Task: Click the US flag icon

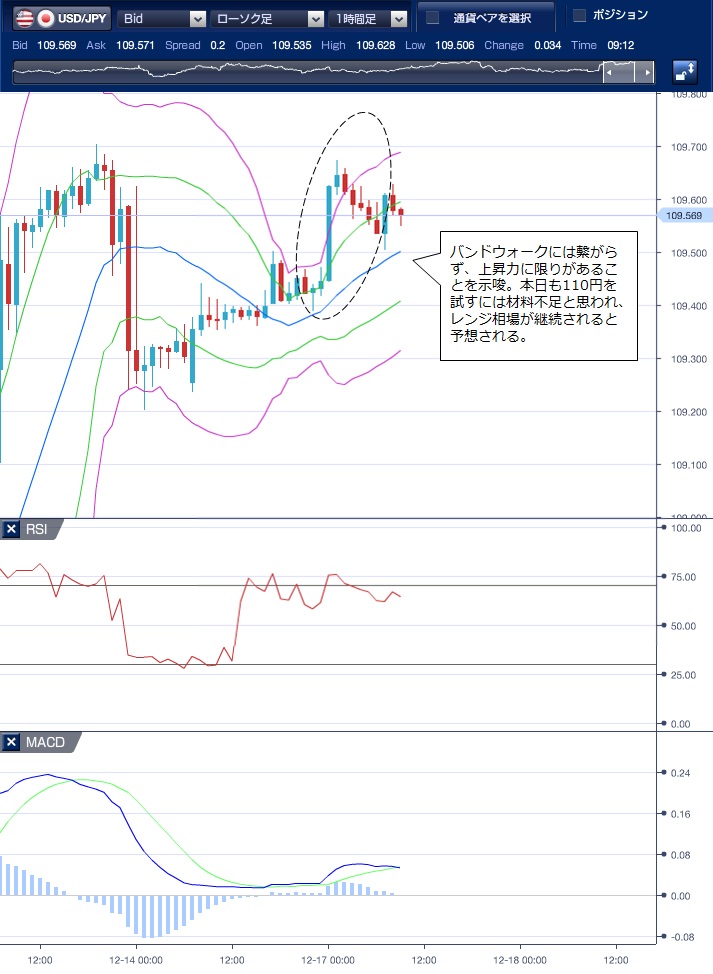Action: (x=22, y=18)
